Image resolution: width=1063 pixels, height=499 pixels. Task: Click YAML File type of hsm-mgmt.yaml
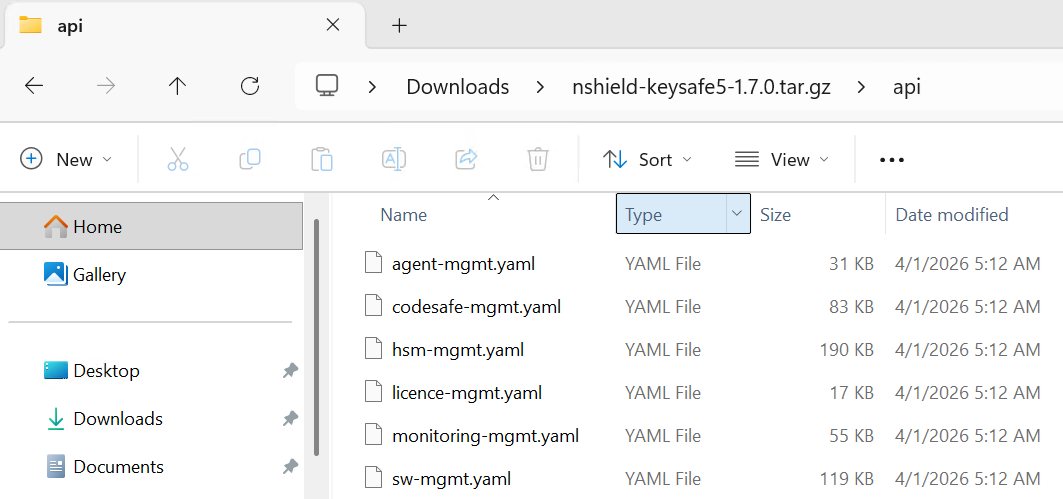tap(662, 350)
